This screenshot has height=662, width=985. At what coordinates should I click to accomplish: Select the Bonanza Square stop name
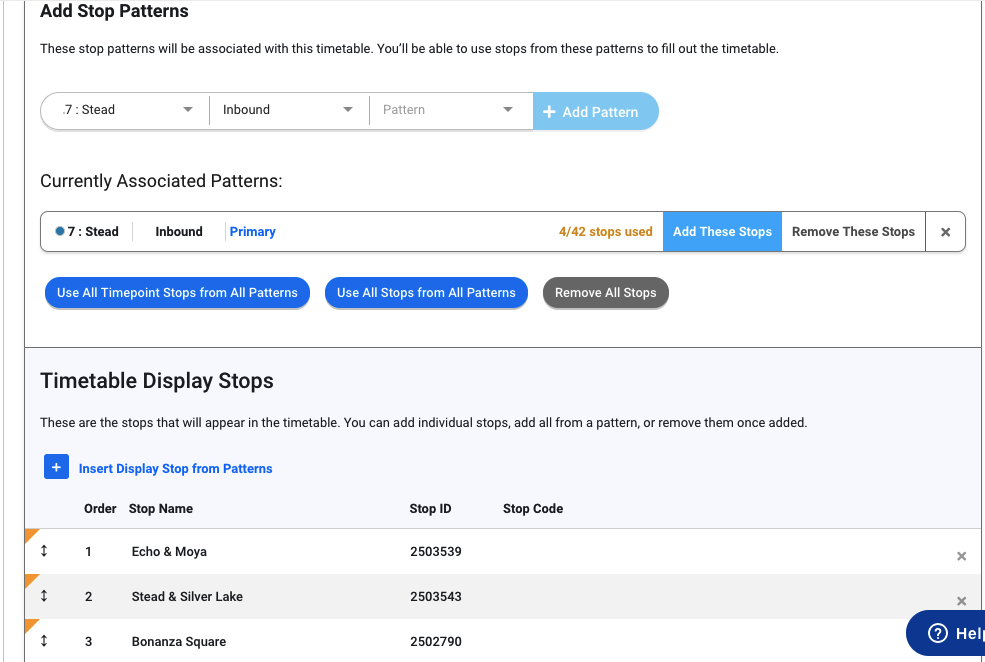(179, 642)
